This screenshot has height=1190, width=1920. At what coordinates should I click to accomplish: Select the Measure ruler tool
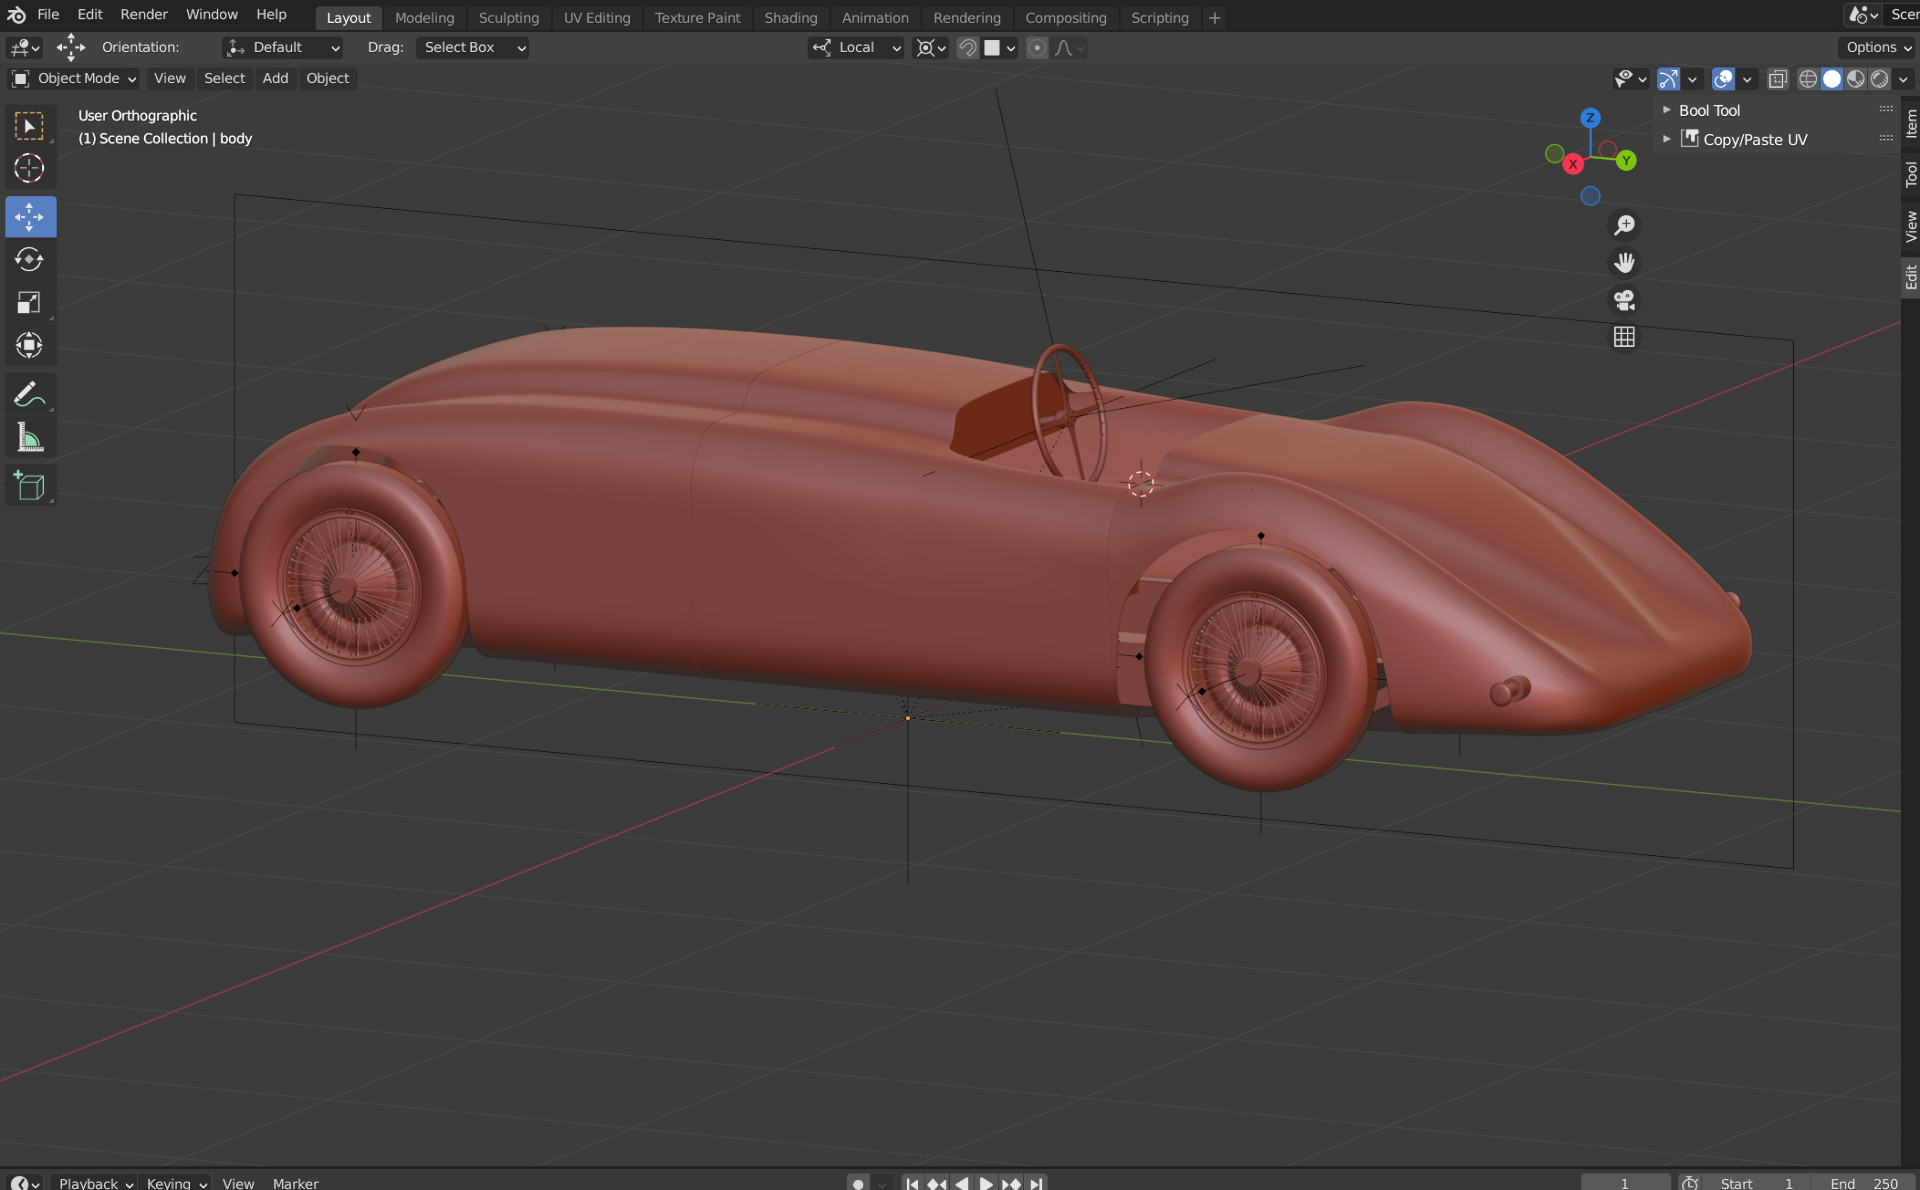(x=29, y=437)
